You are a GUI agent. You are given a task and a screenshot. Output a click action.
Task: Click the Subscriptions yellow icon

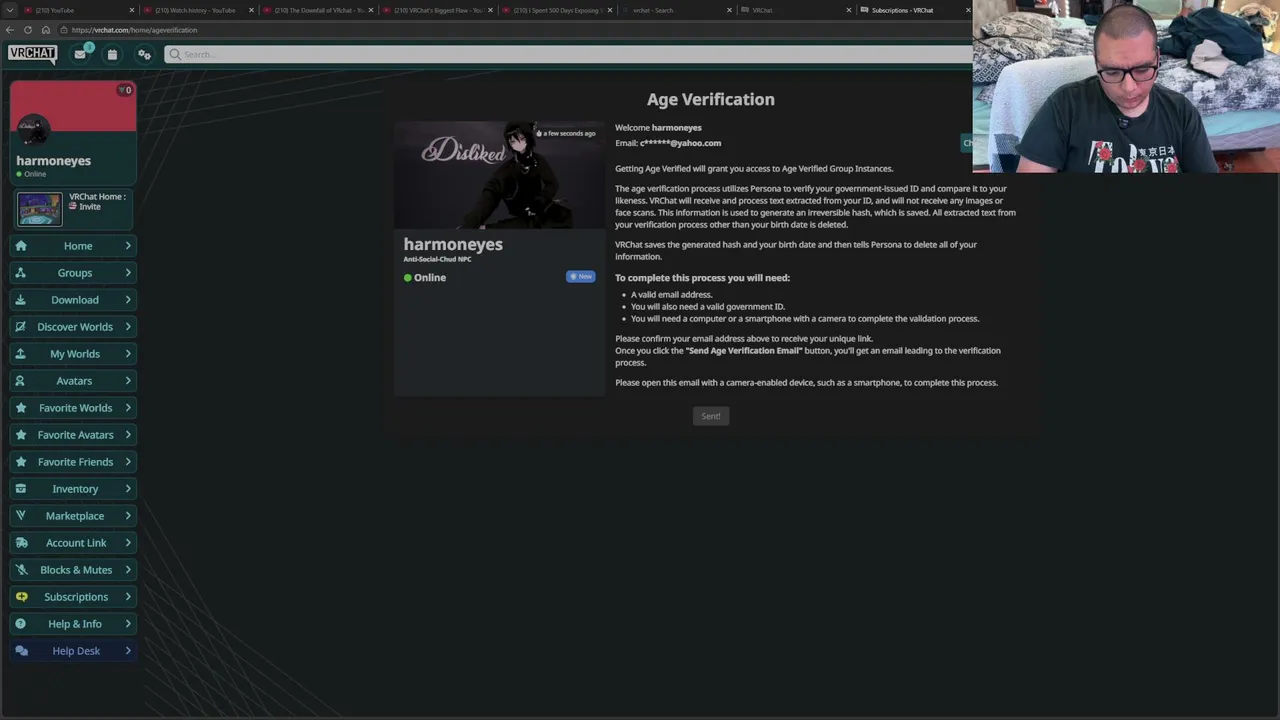pos(21,597)
